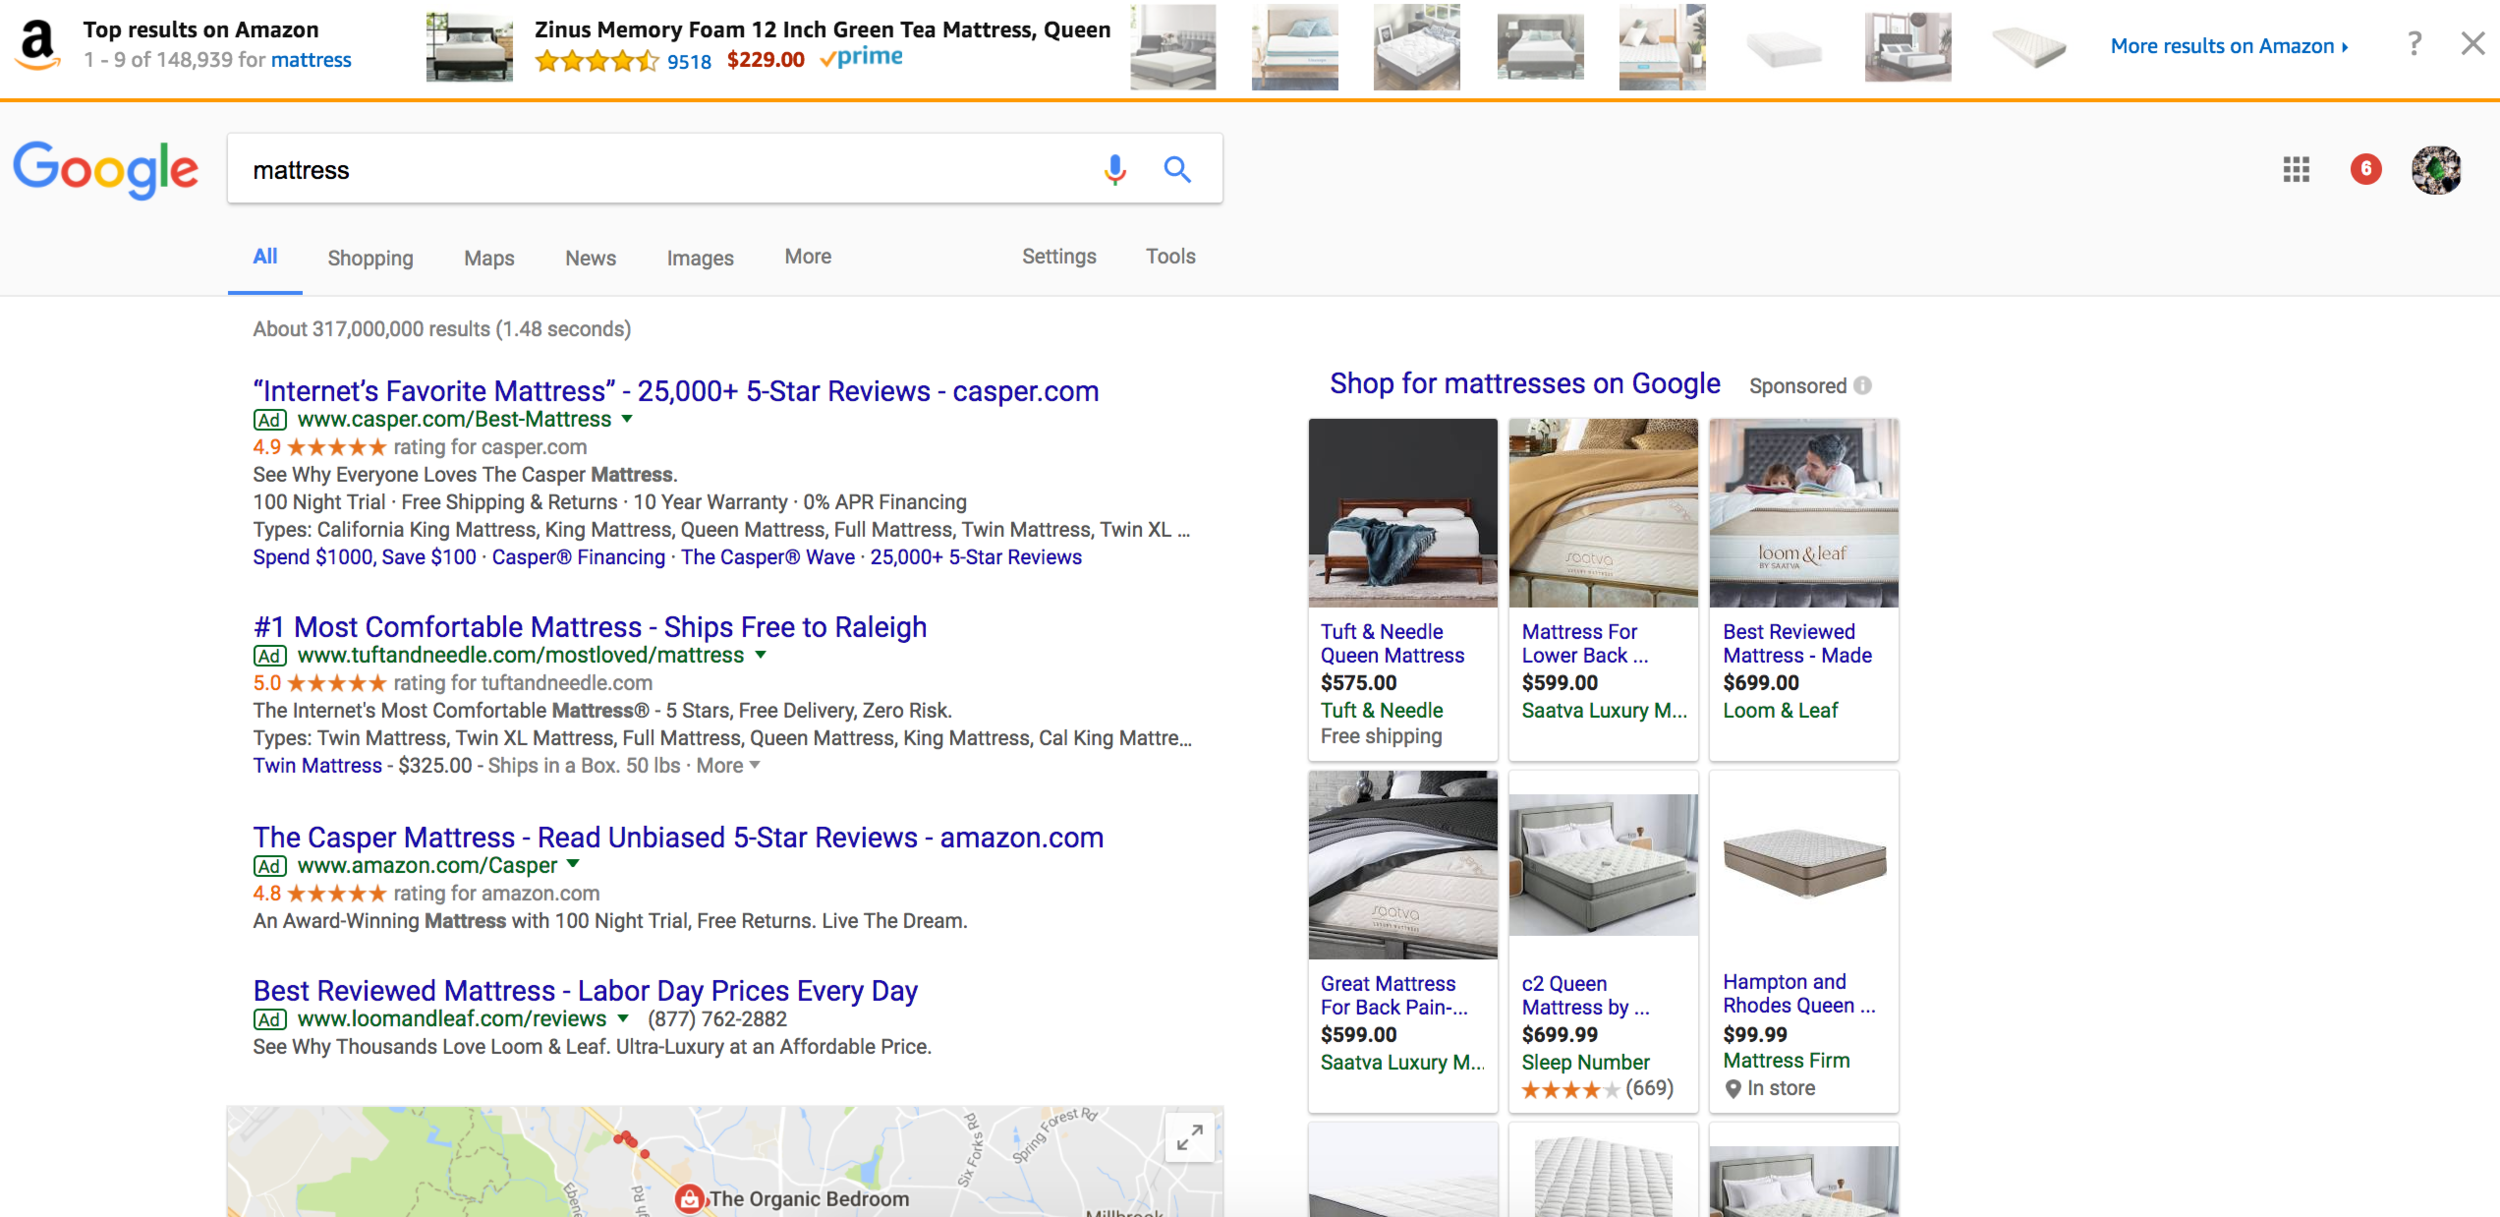Expand the tuftandneedle.com URL dropdown arrow

760,655
